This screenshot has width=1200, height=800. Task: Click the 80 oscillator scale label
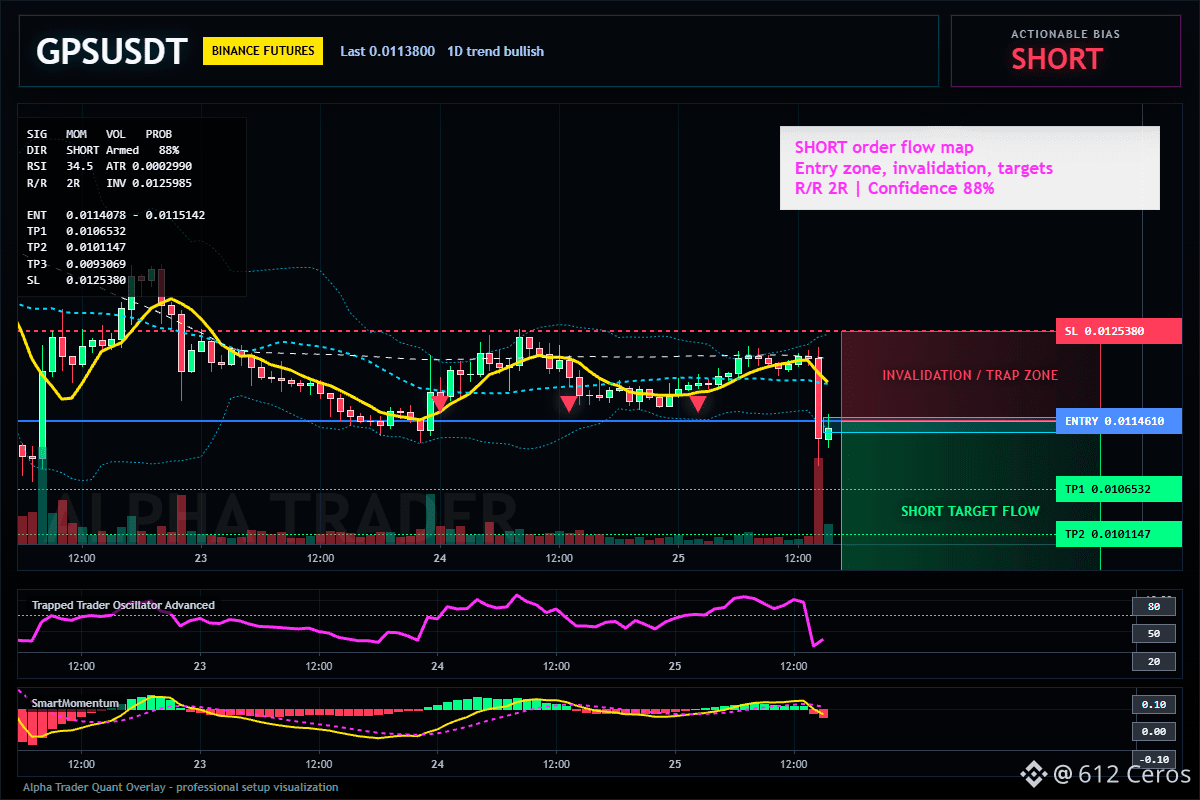point(1153,606)
